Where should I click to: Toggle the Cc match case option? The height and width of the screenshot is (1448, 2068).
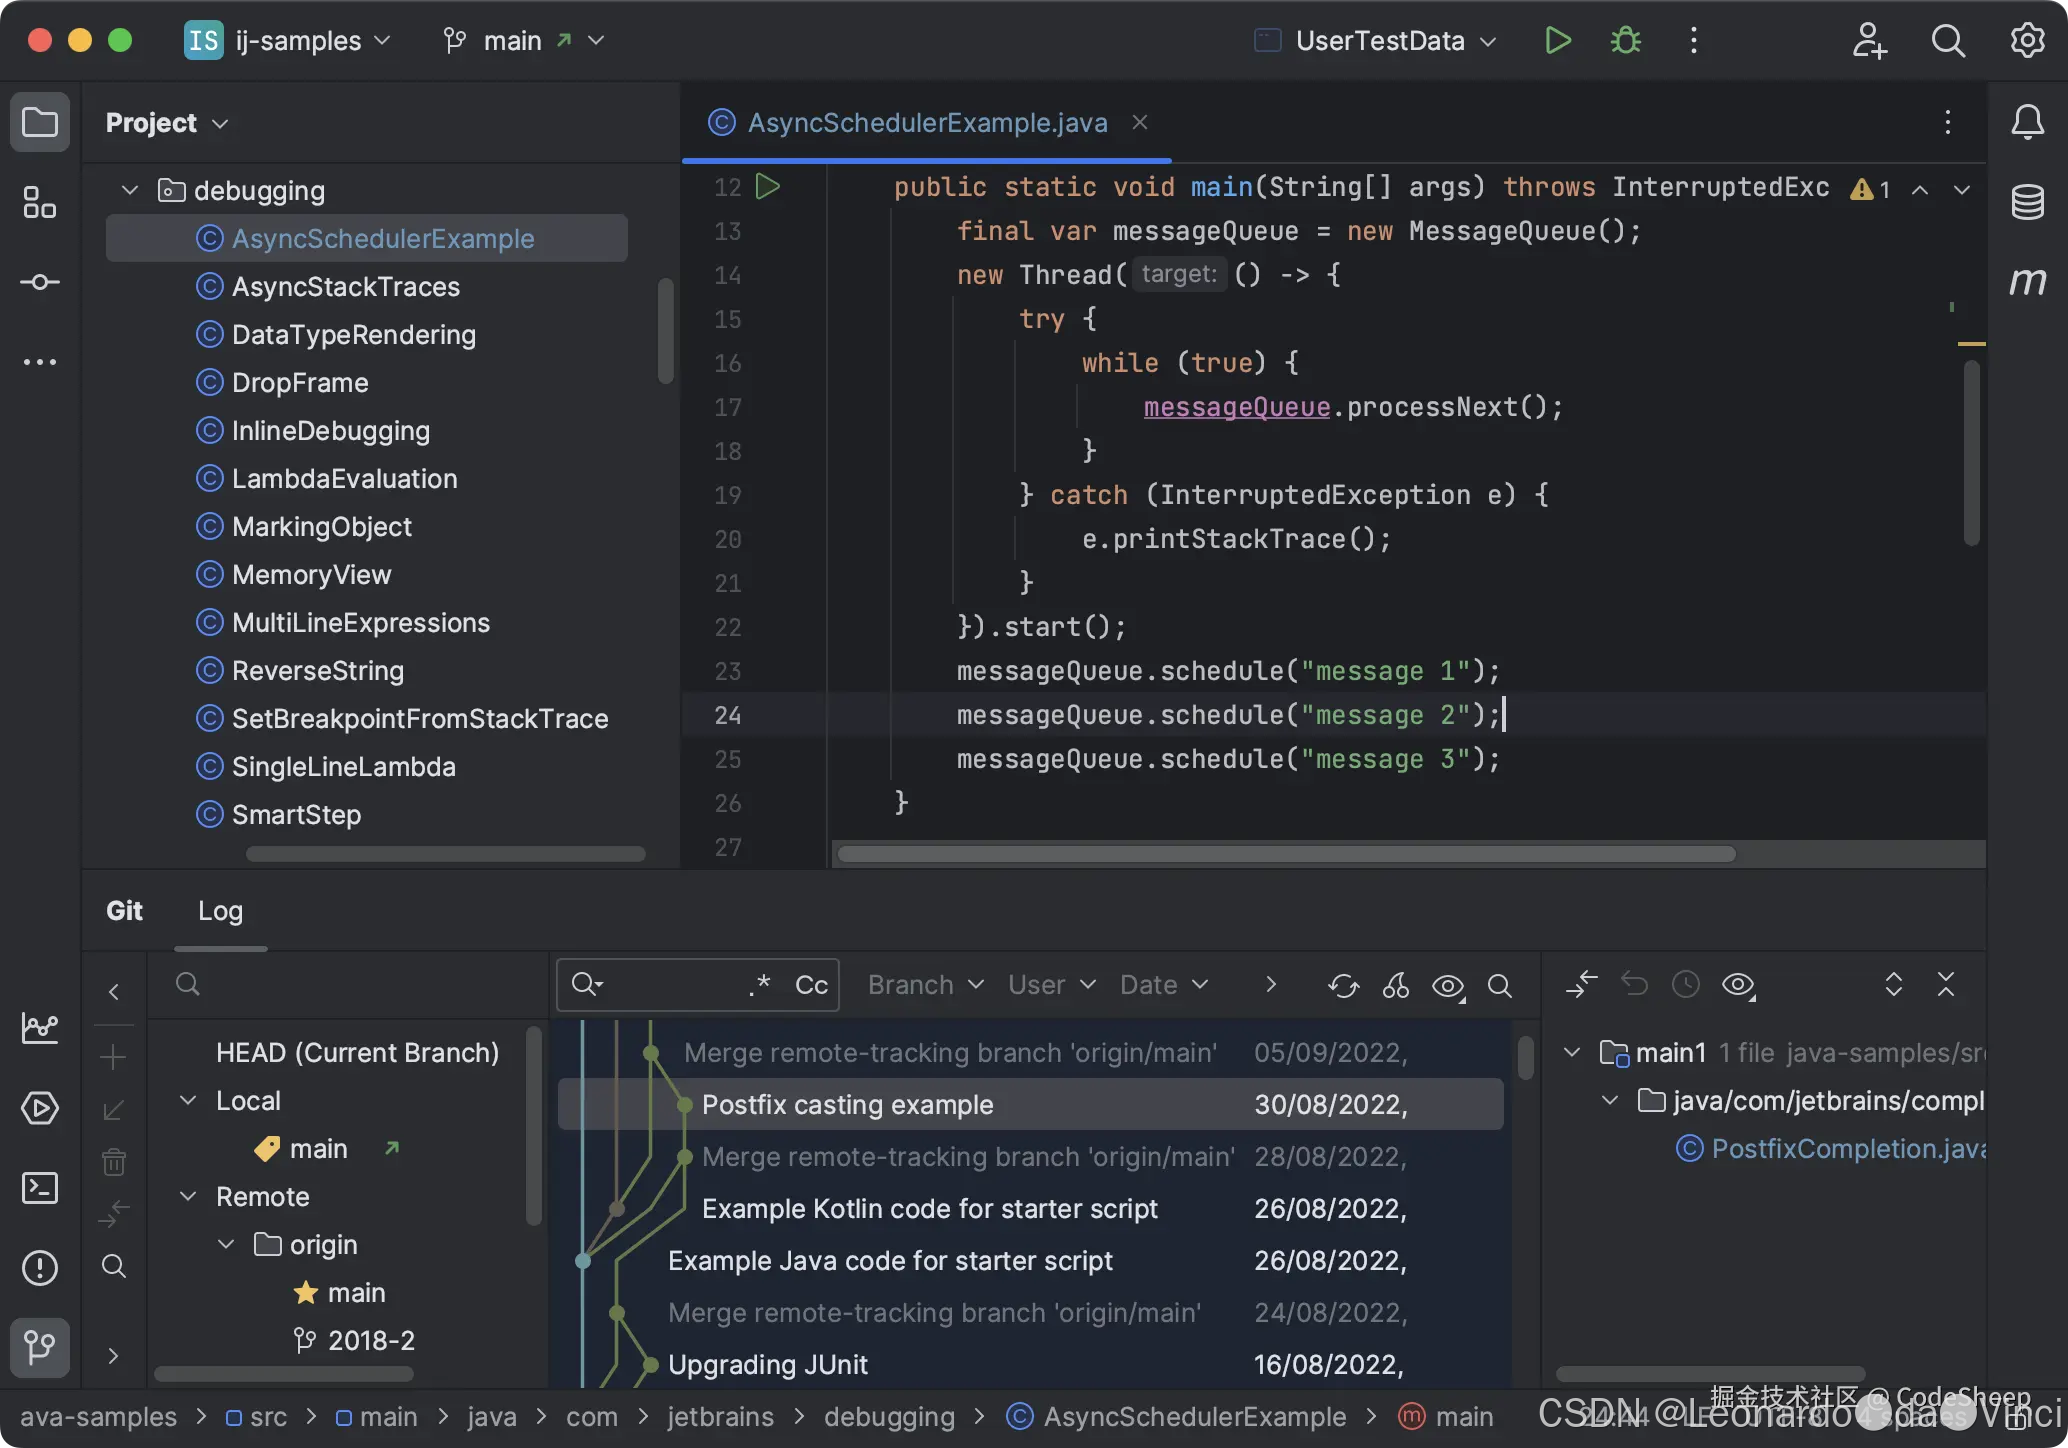(x=811, y=986)
